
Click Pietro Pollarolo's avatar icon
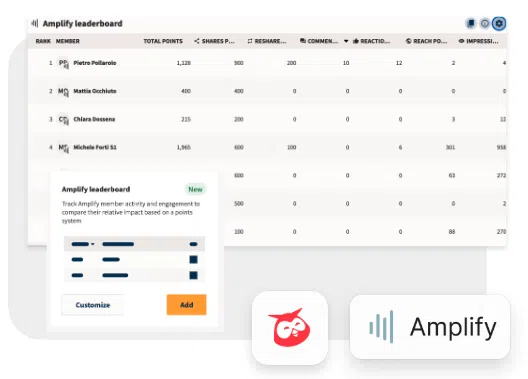(x=63, y=63)
